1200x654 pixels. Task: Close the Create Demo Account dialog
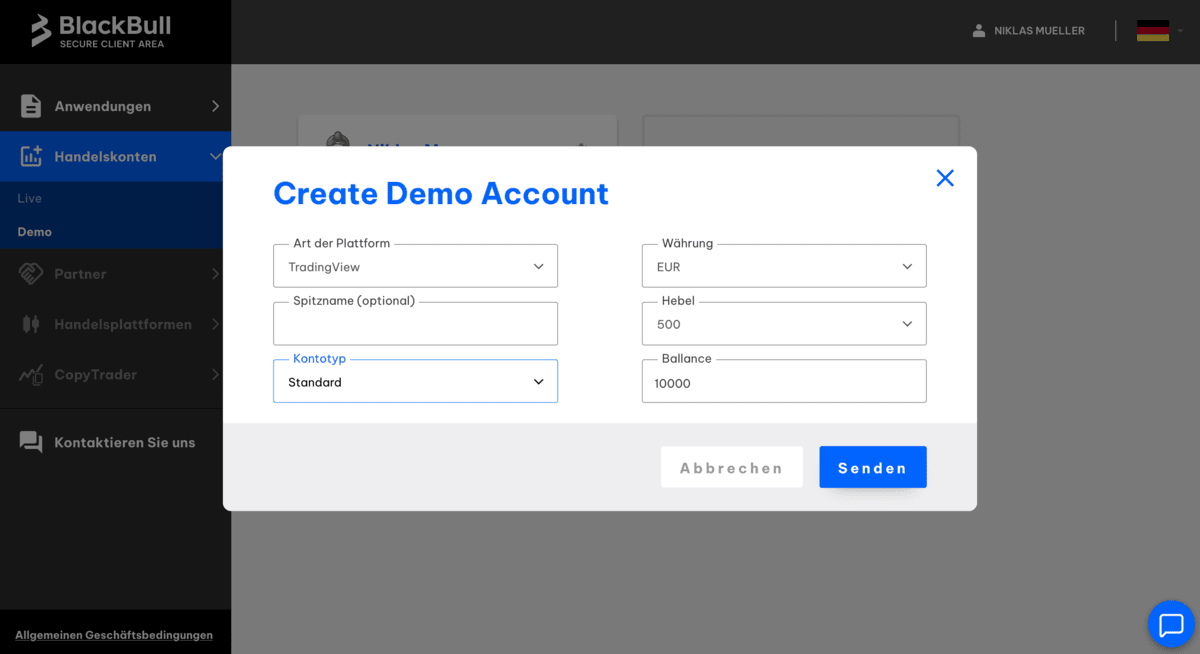coord(945,178)
